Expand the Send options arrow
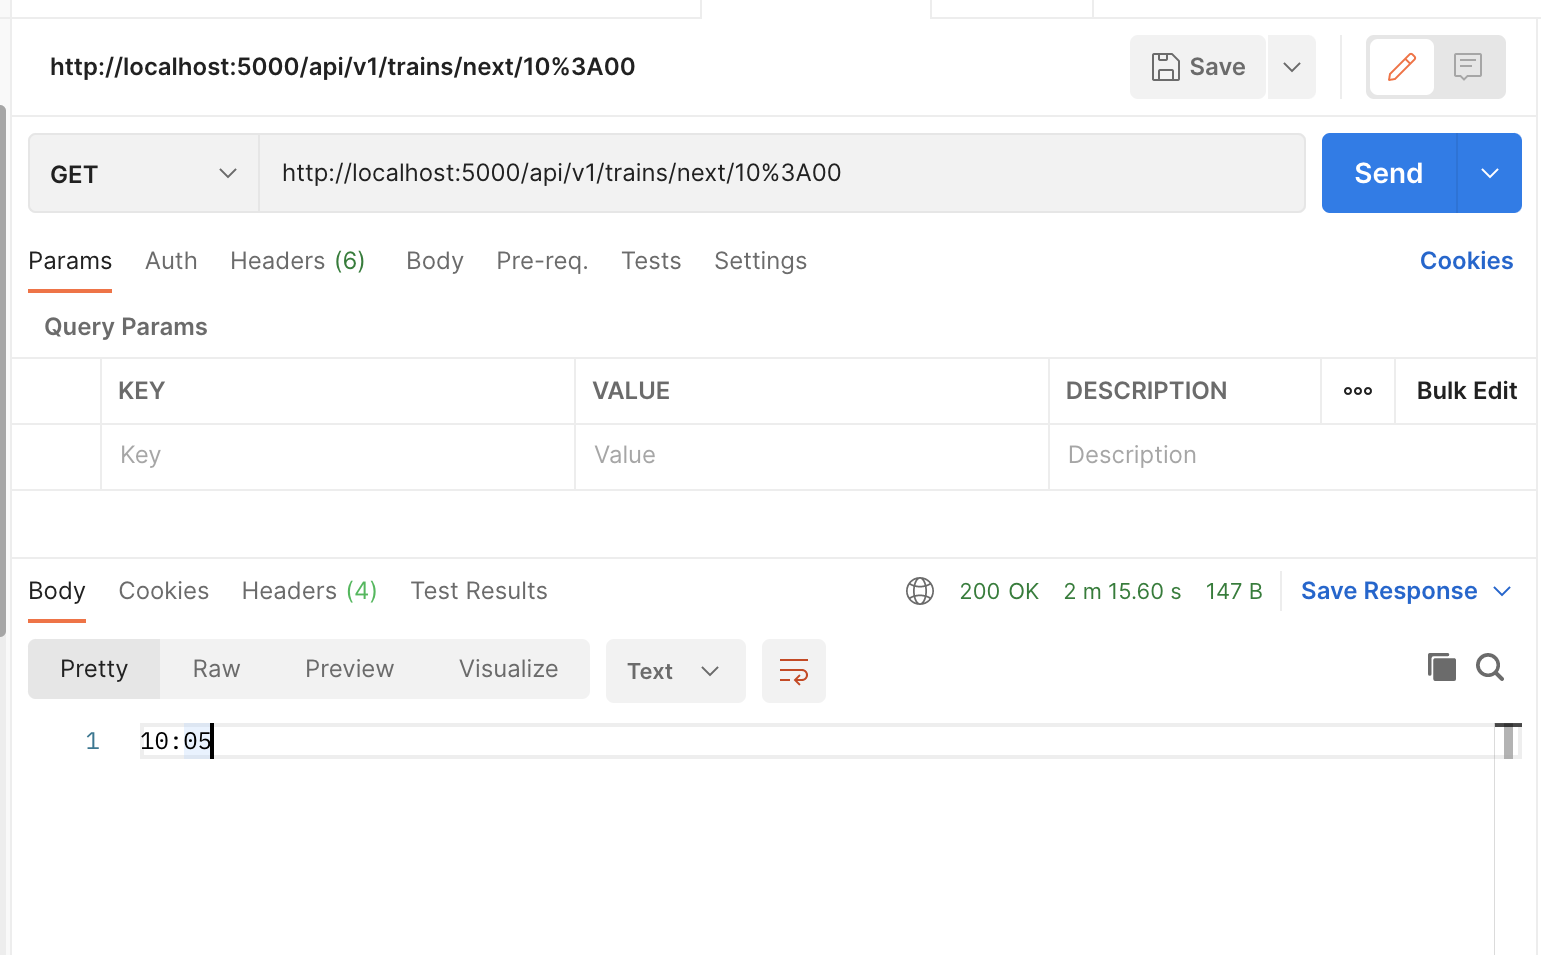The image size is (1541, 955). [1490, 173]
